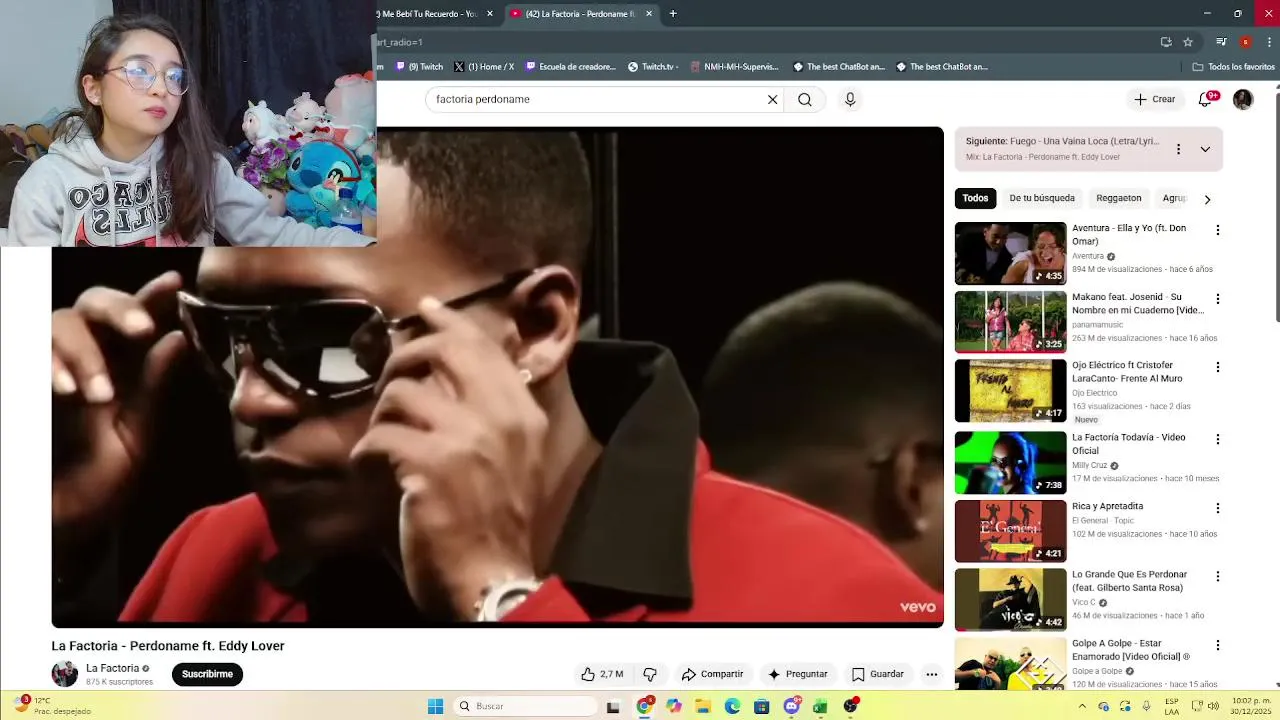Open options for Lo Grande Que Es Perdonar

1217,576
